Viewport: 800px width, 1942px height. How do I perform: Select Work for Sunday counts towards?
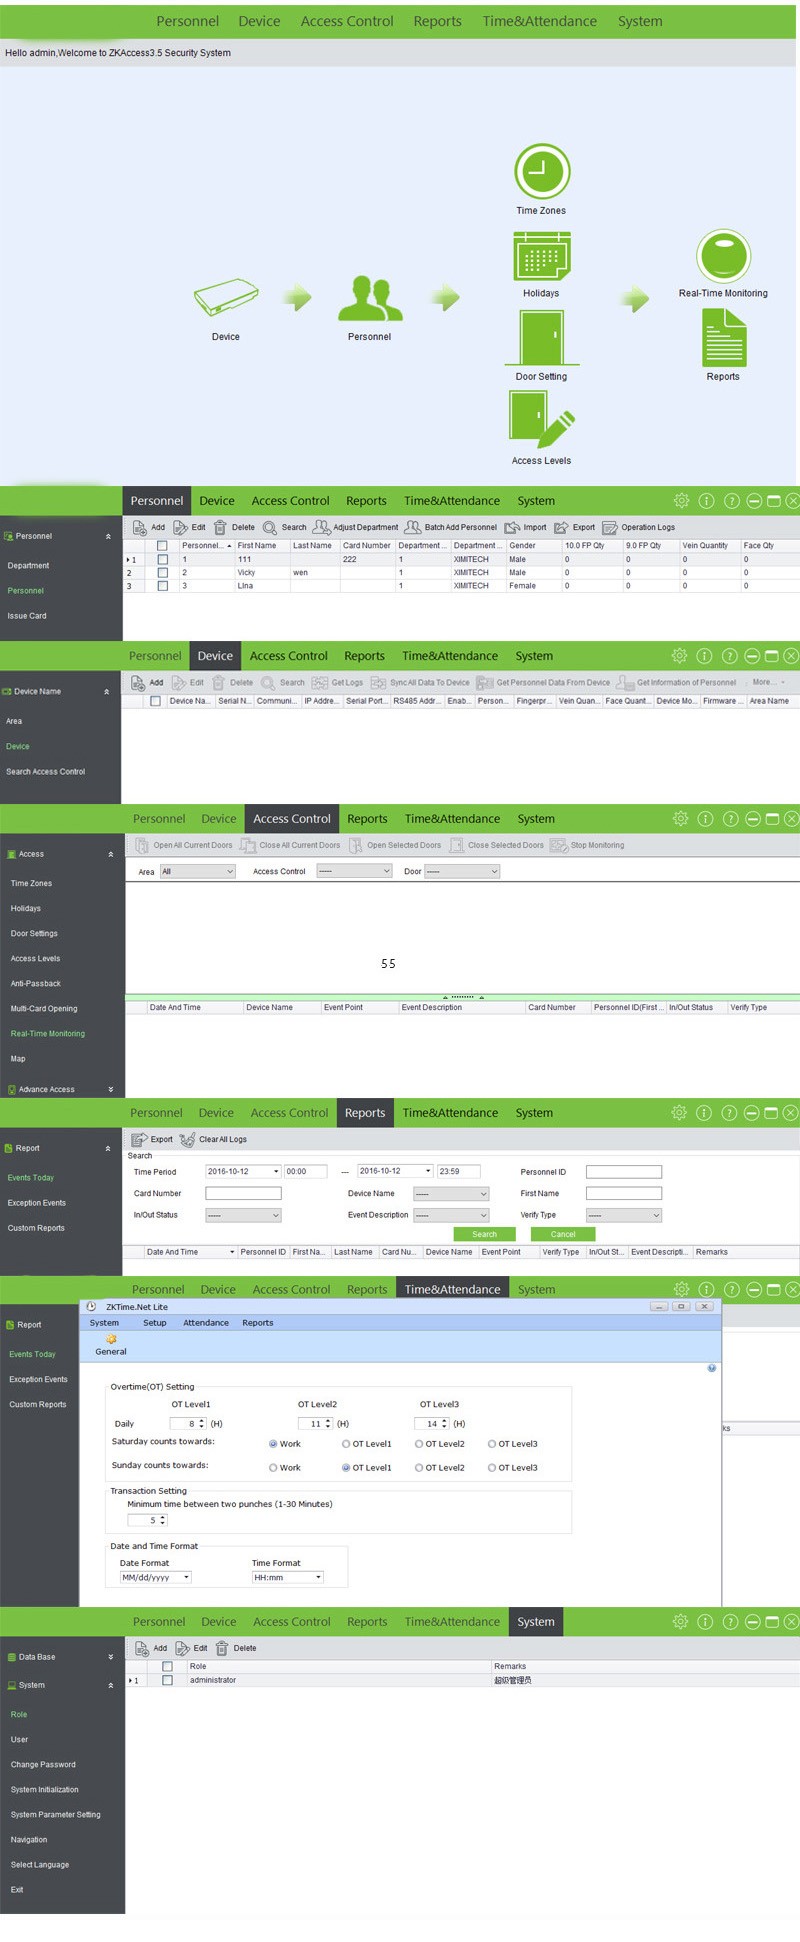[x=273, y=1468]
